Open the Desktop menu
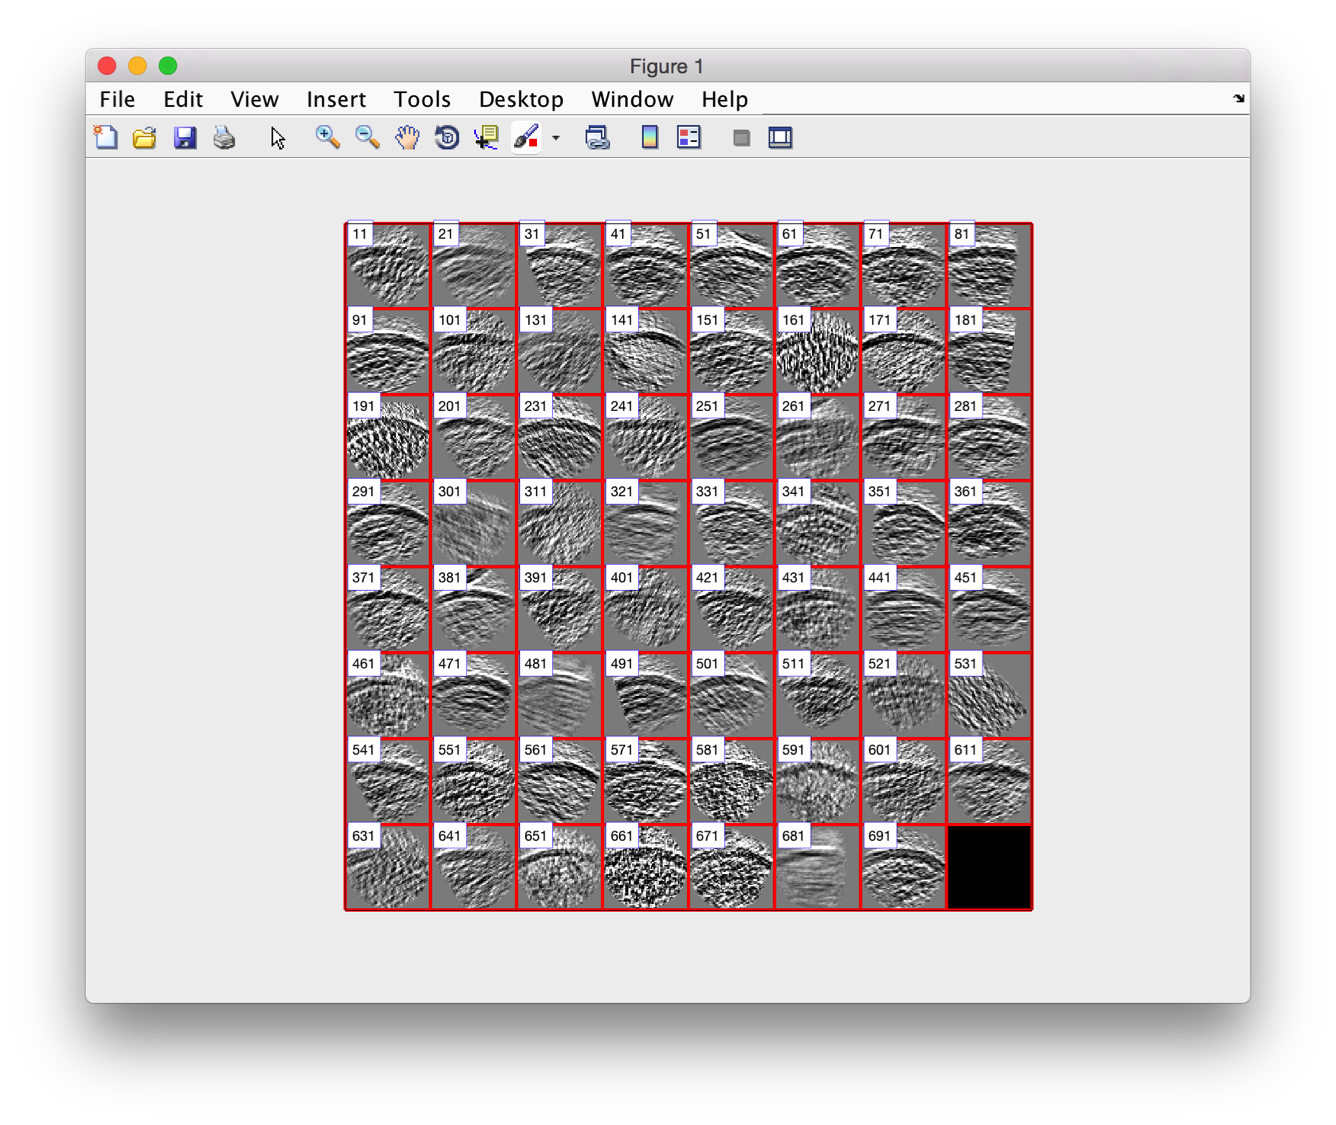This screenshot has height=1125, width=1336. click(x=521, y=99)
